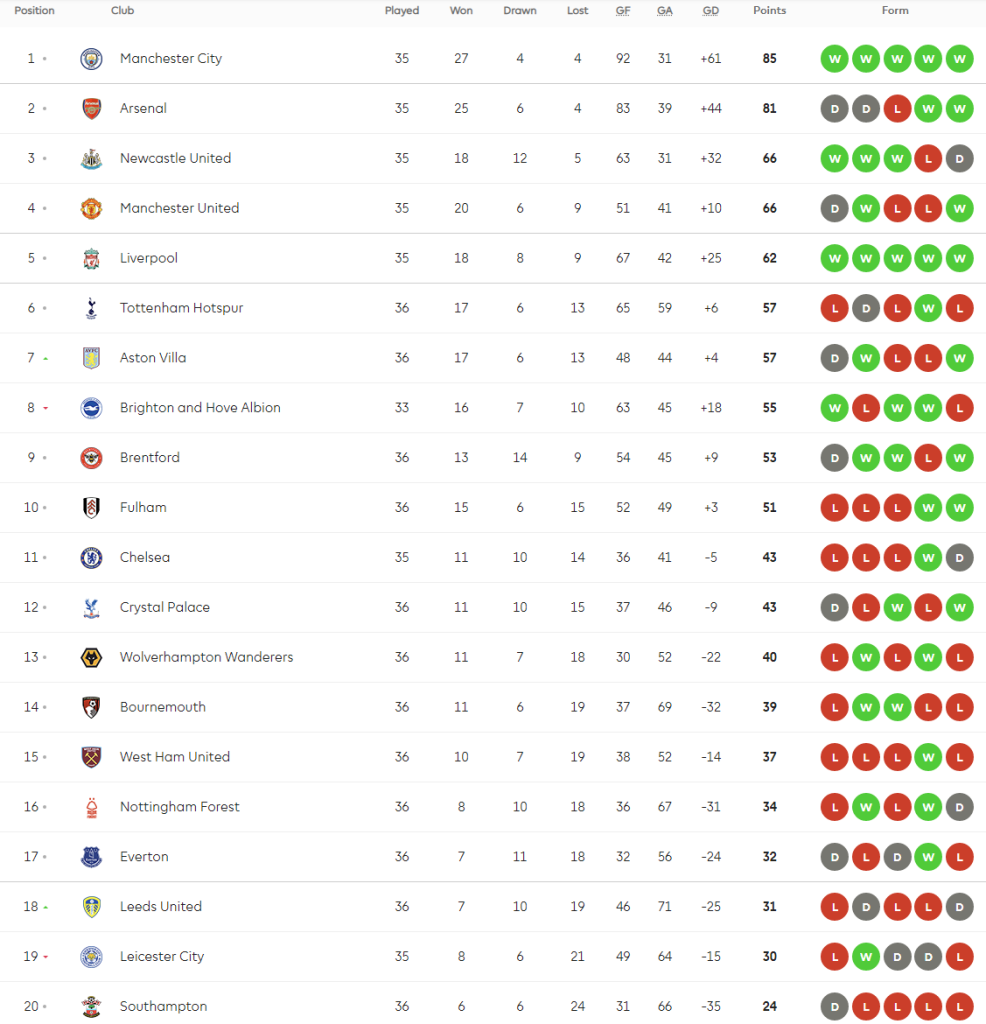
Task: Click the Manchester City club crest
Action: (x=91, y=59)
